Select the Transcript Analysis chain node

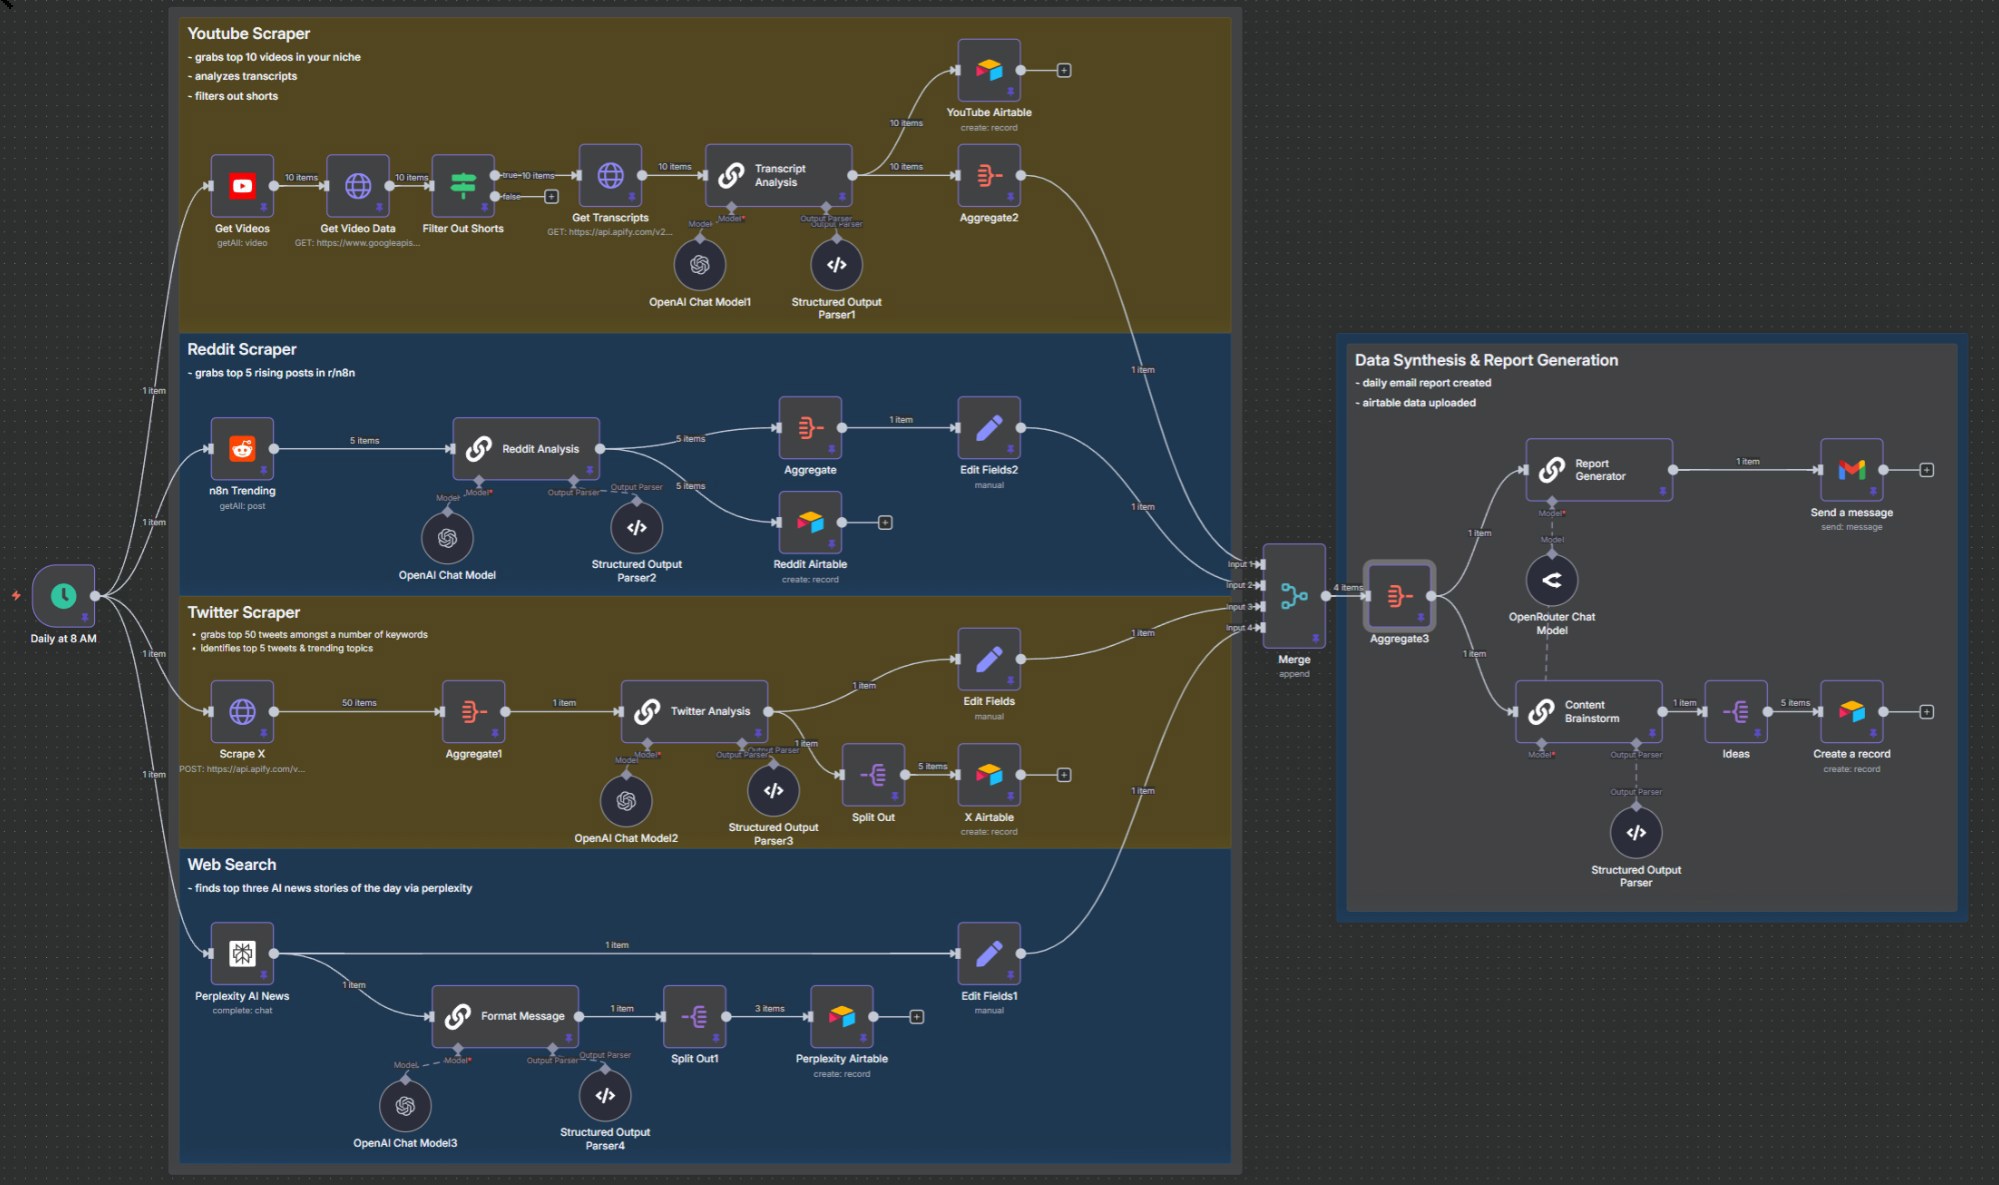pos(778,176)
